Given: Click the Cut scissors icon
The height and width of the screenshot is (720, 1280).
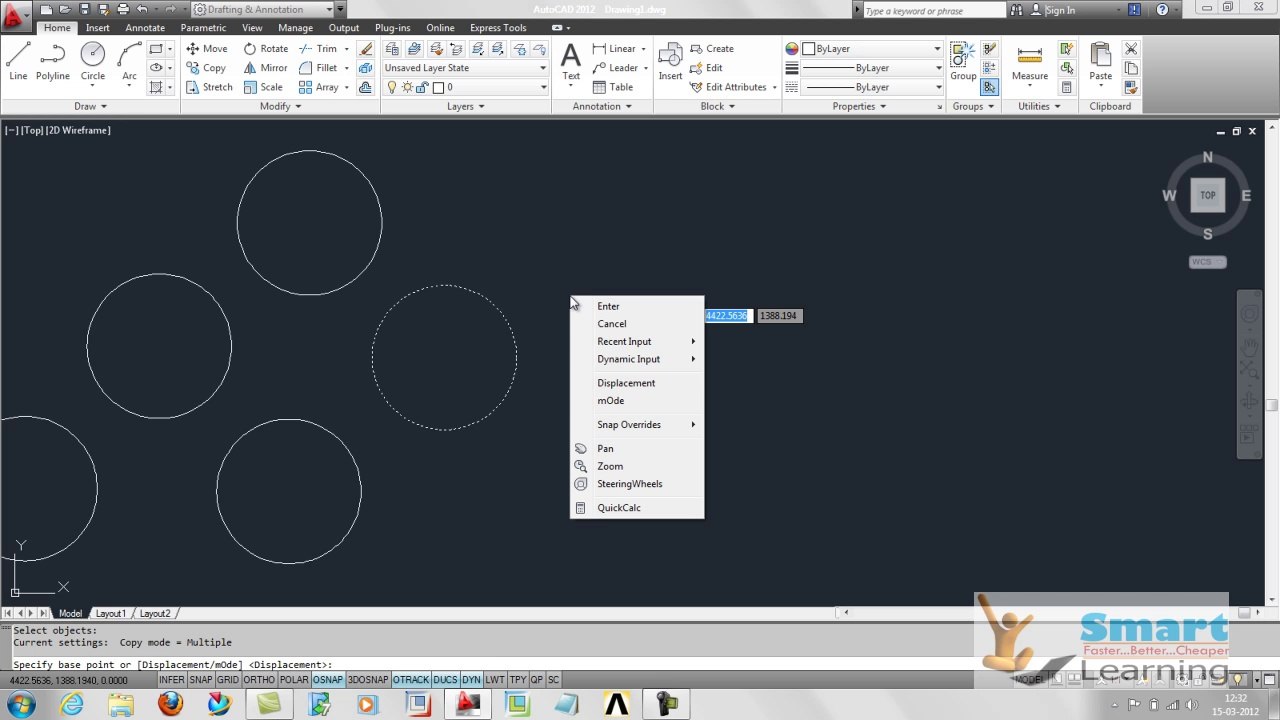Looking at the screenshot, I should tap(1131, 49).
